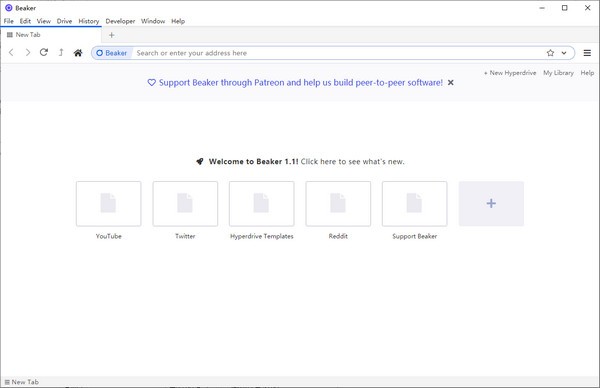Open the hamburger browser menu
The height and width of the screenshot is (388, 600).
pos(587,53)
